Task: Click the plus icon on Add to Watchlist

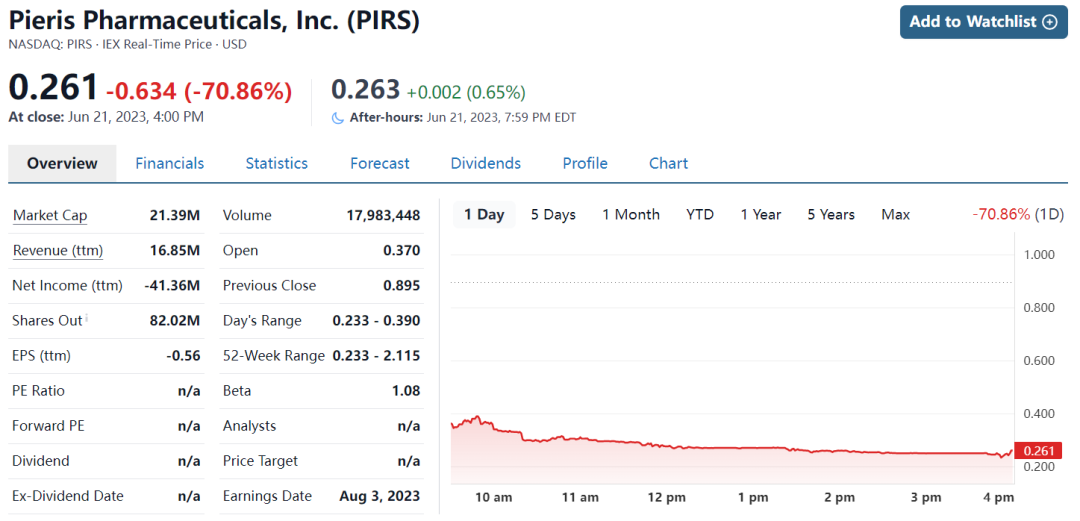Action: pos(1049,22)
